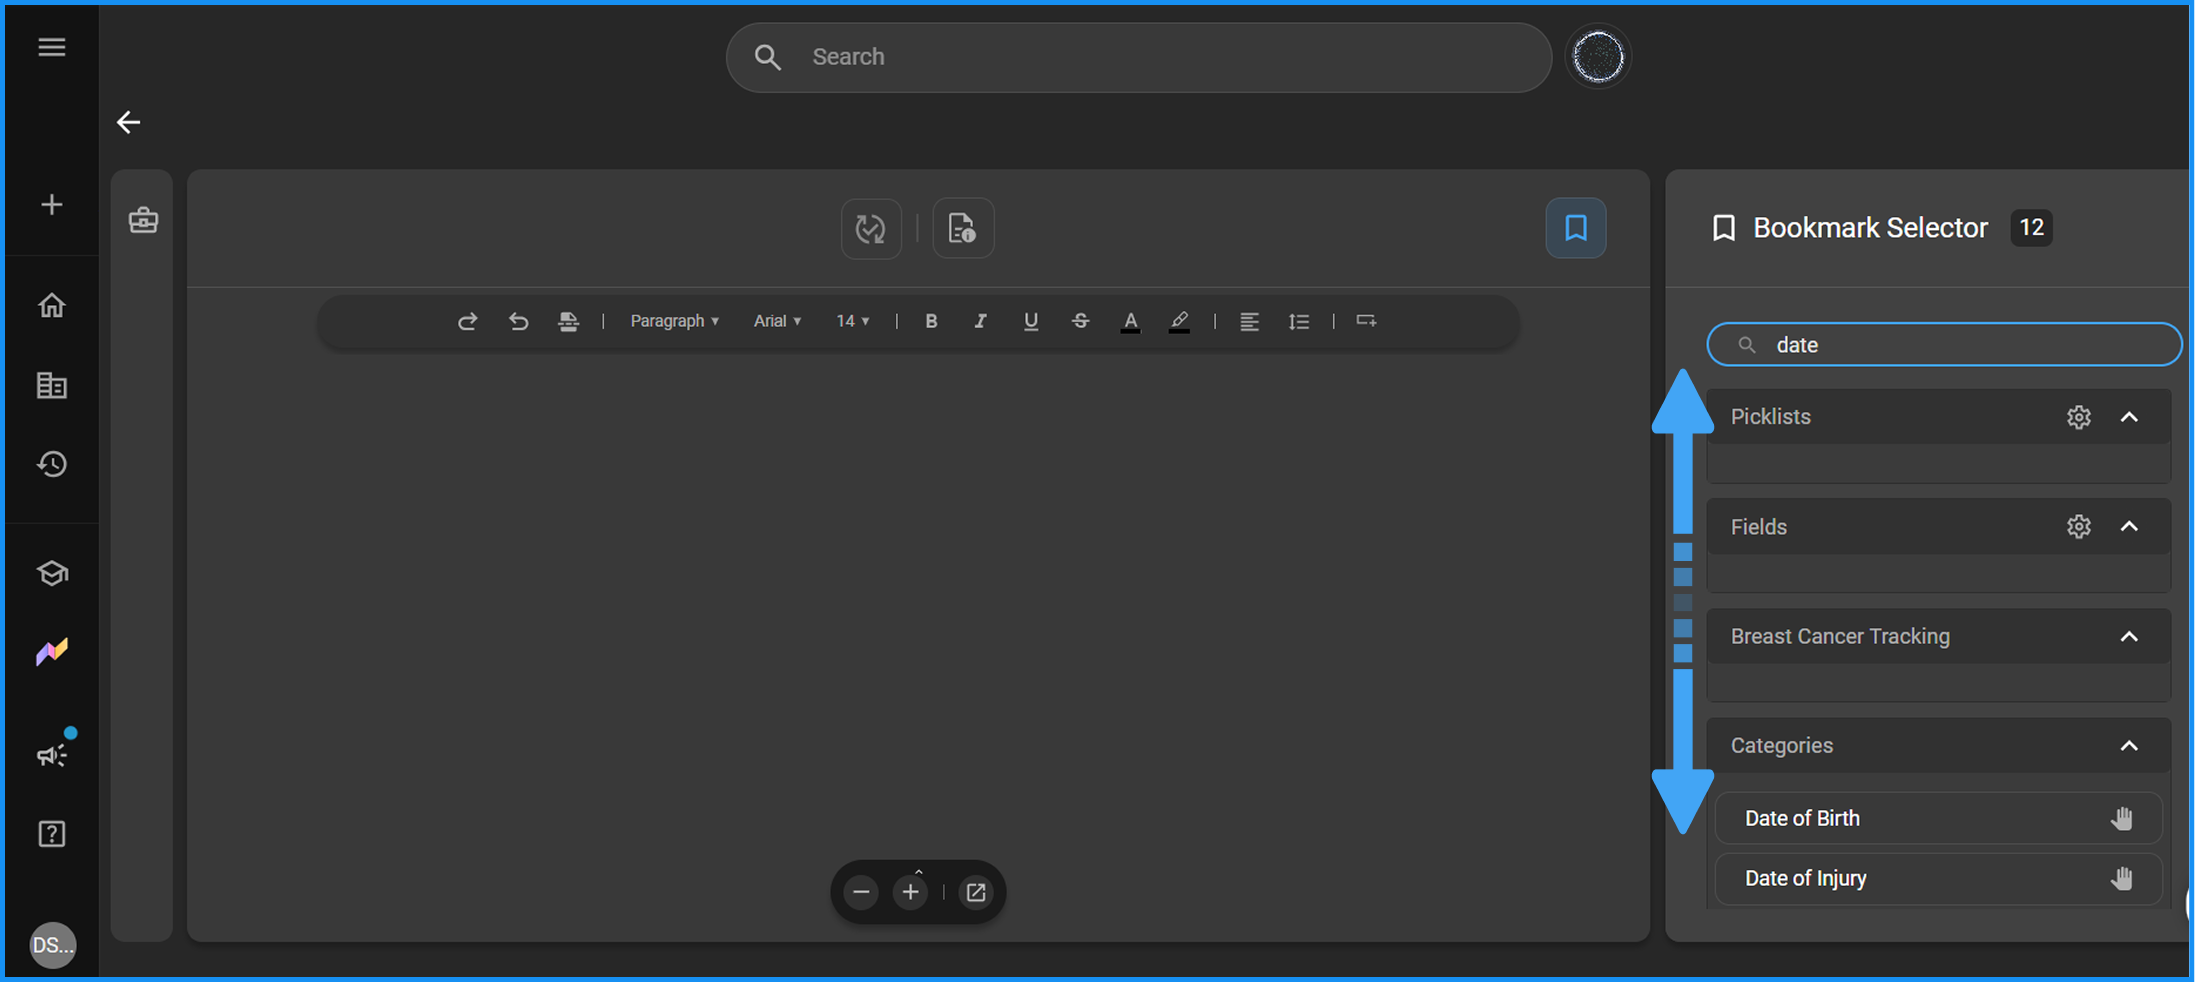Viewport: 2195px width, 982px height.
Task: Open the Arial font dropdown
Action: 777,321
